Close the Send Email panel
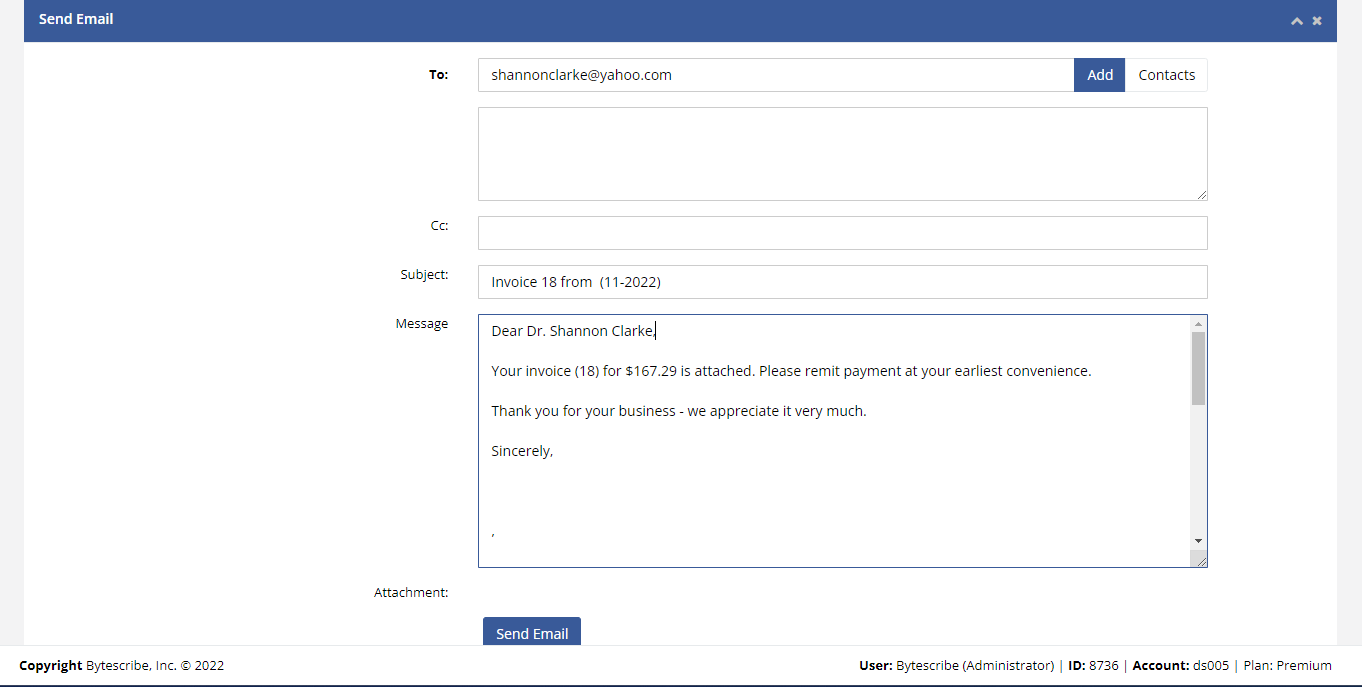 pos(1317,20)
